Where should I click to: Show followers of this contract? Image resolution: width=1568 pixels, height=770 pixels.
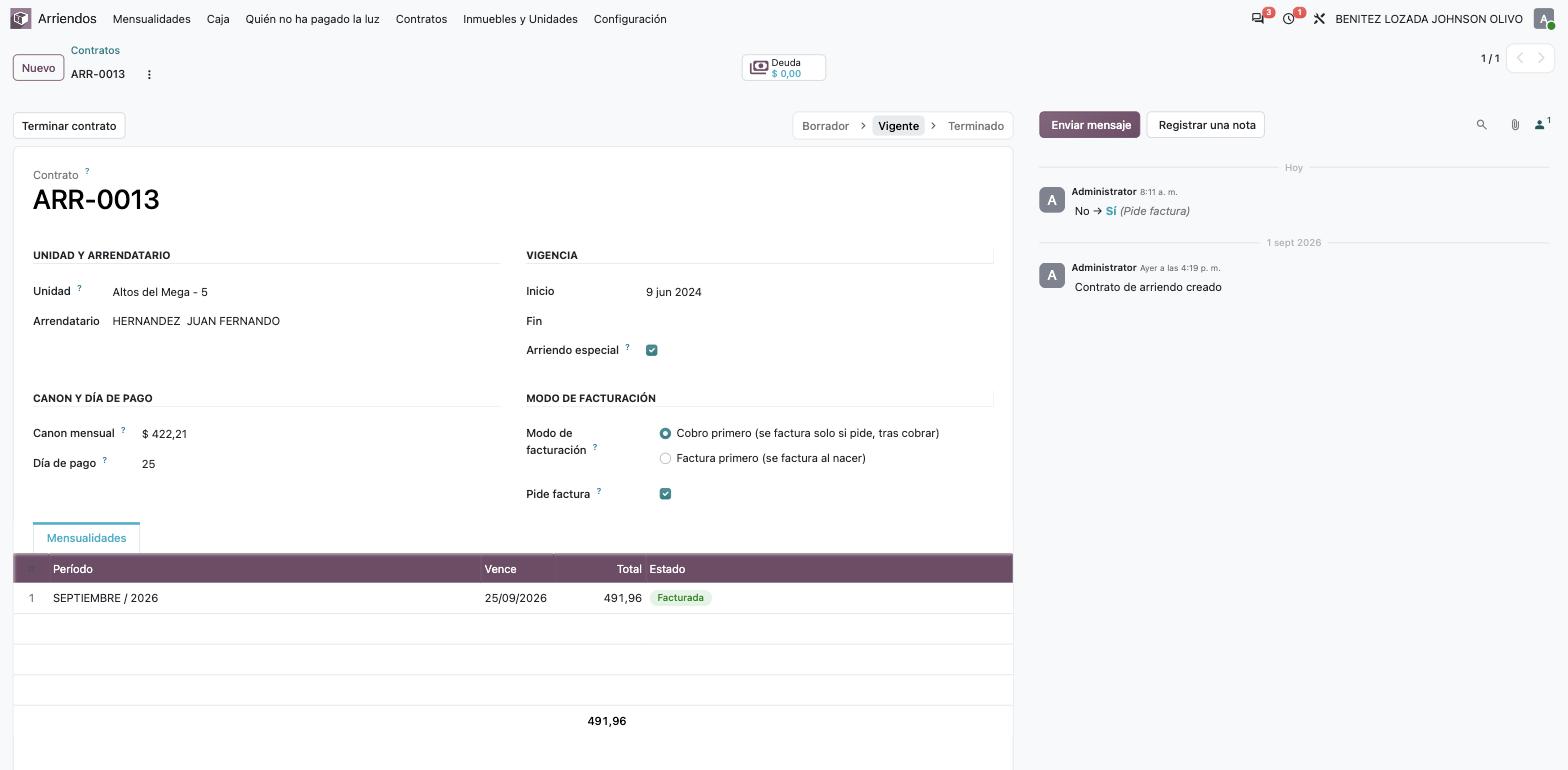[x=1542, y=125]
